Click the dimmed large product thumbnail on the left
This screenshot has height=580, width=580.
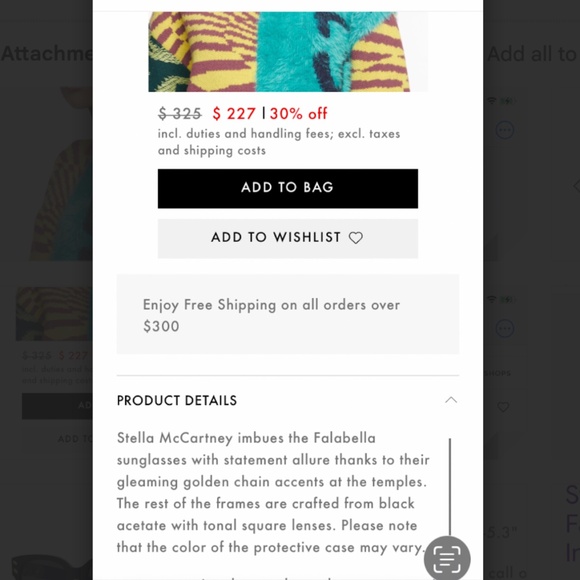click(x=61, y=174)
